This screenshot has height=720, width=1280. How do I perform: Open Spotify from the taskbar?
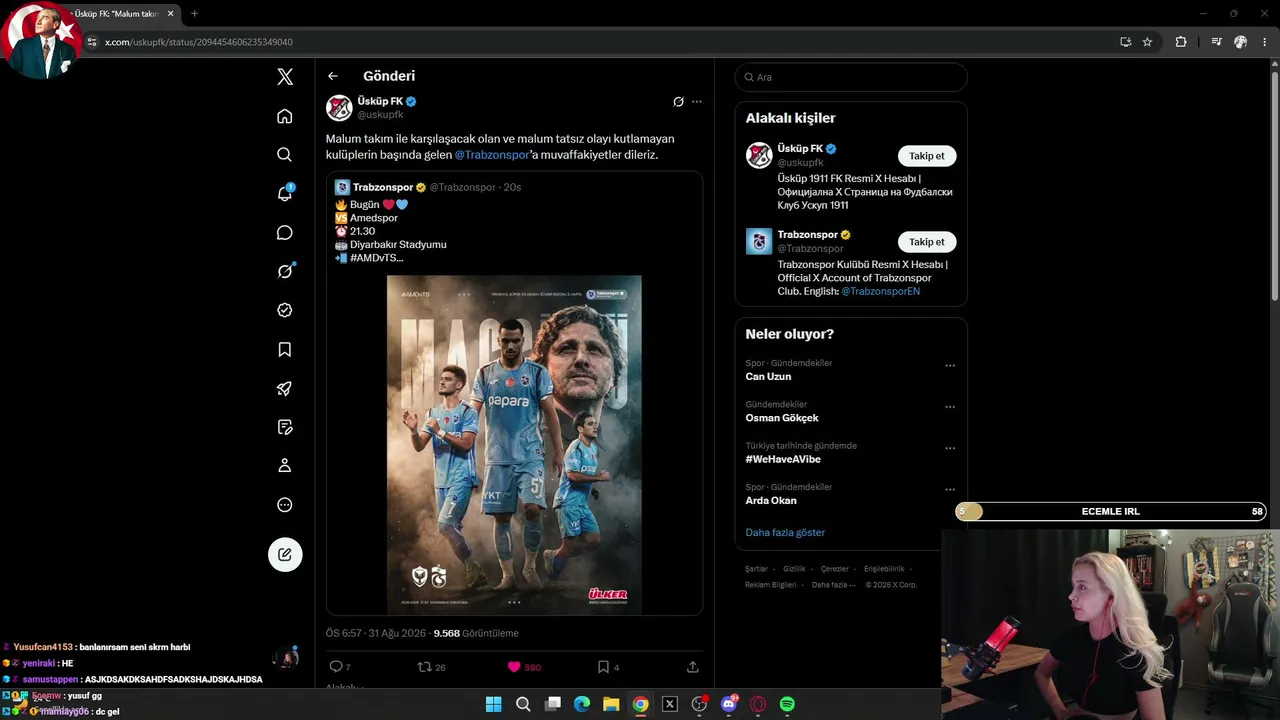pos(787,704)
